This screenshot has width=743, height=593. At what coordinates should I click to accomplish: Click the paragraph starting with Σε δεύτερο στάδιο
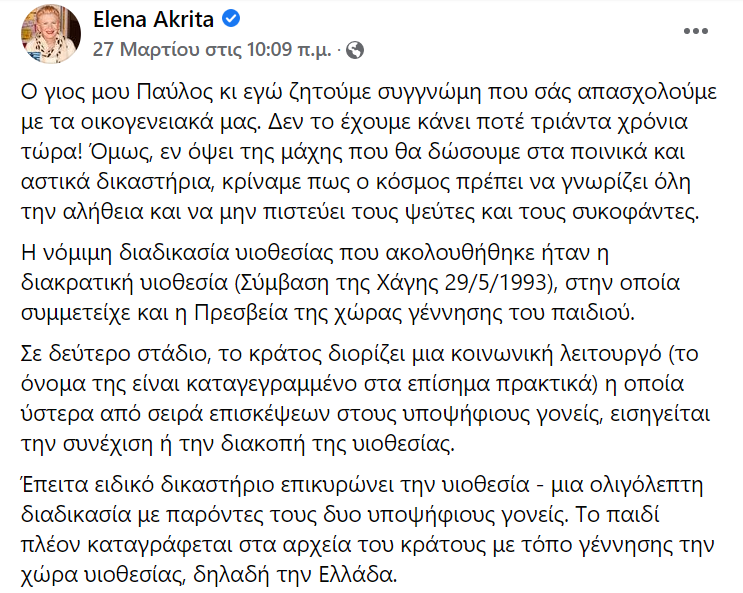[x=365, y=399]
